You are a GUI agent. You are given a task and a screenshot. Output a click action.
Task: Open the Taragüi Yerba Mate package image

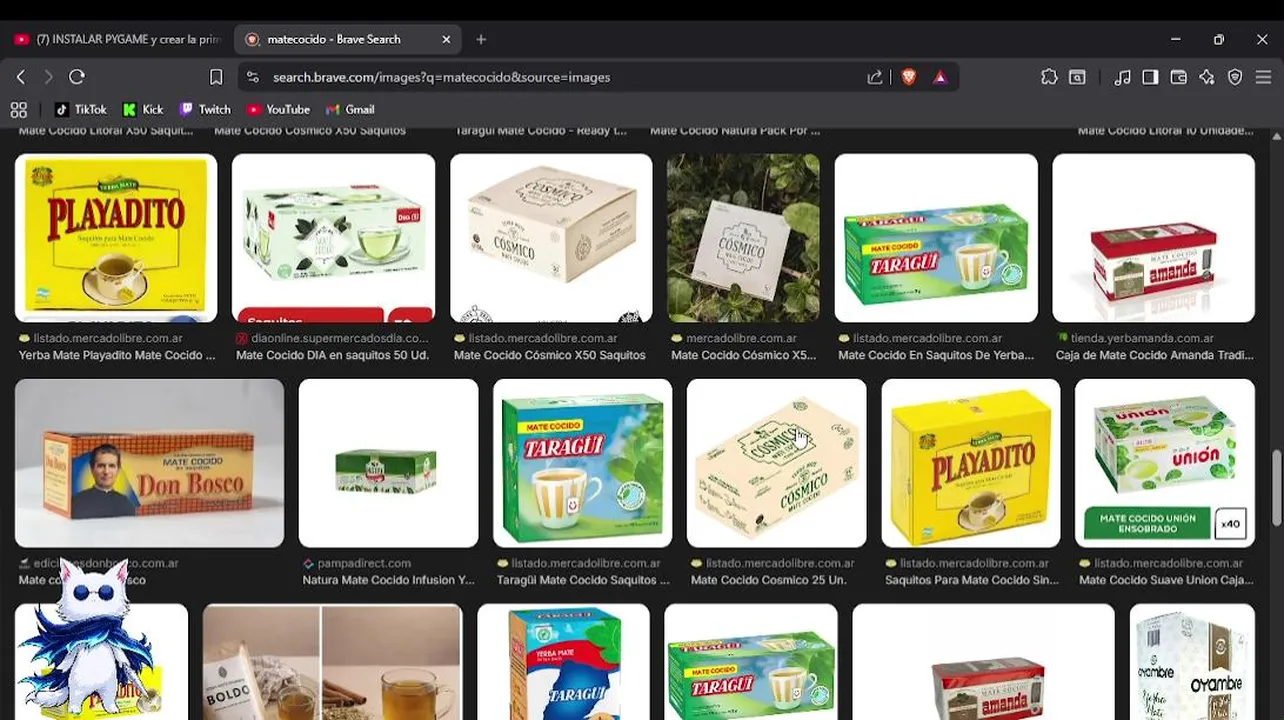tap(563, 662)
